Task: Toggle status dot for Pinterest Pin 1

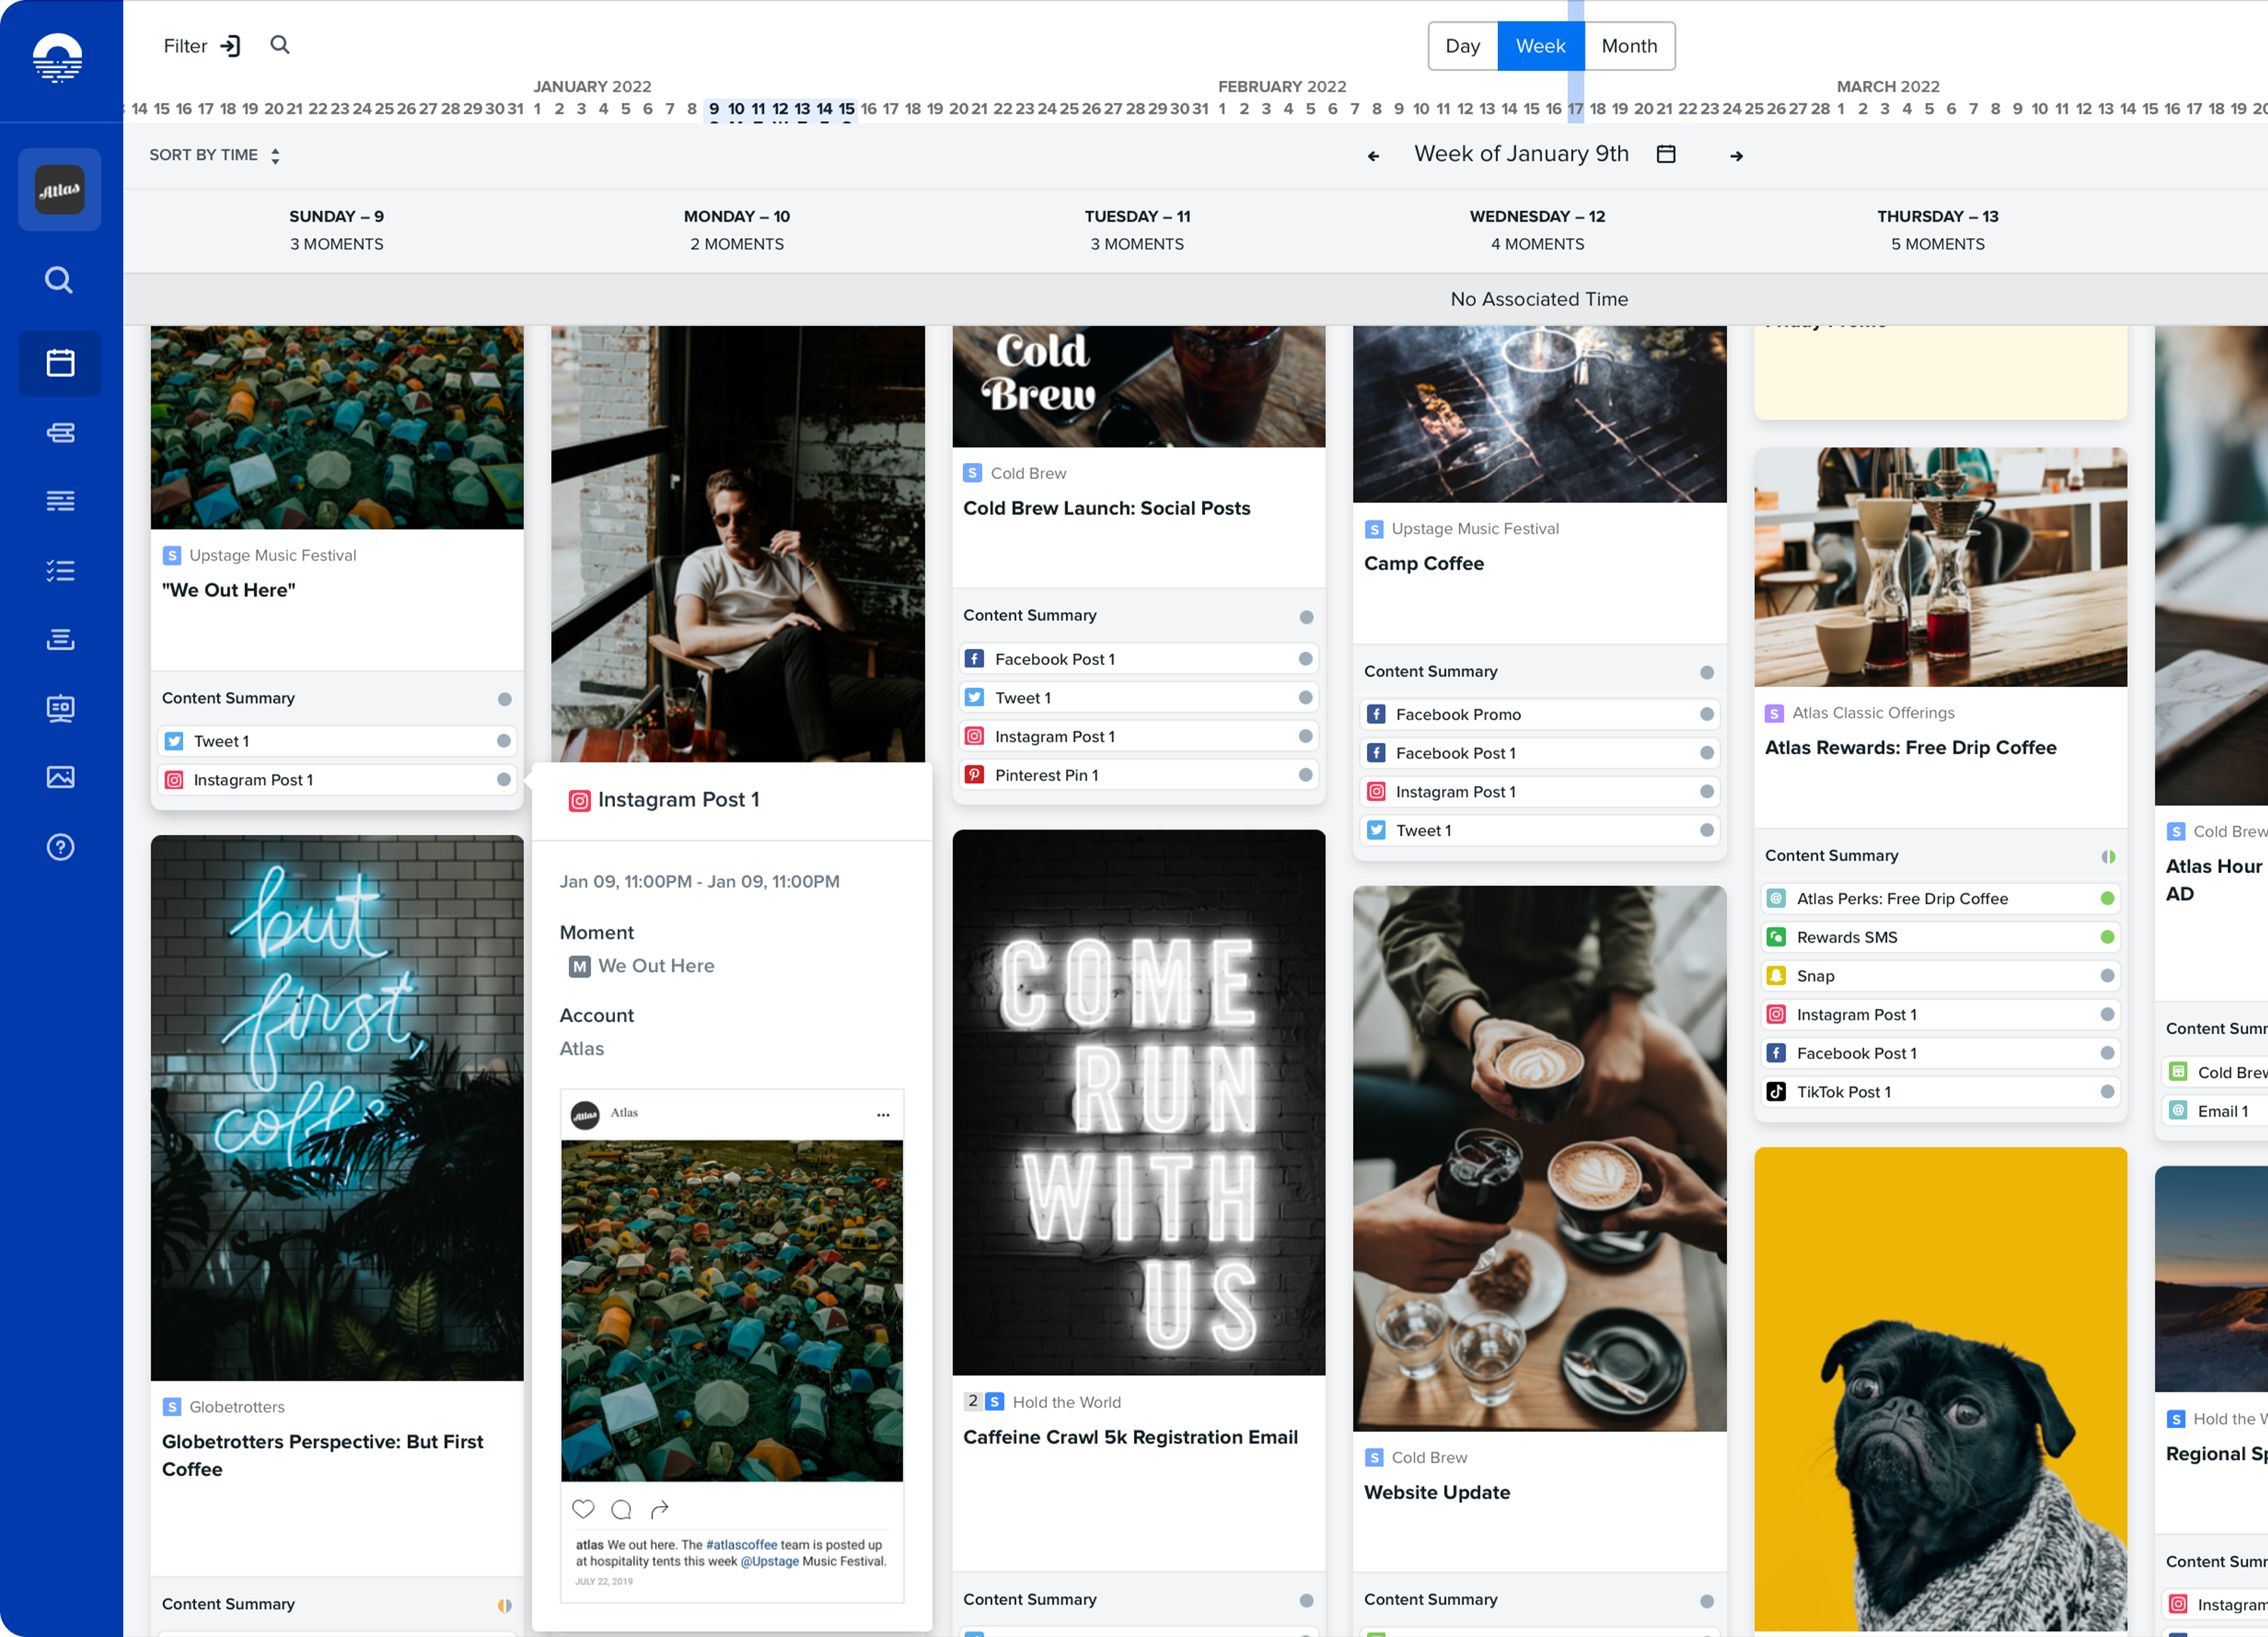Action: [x=1305, y=775]
